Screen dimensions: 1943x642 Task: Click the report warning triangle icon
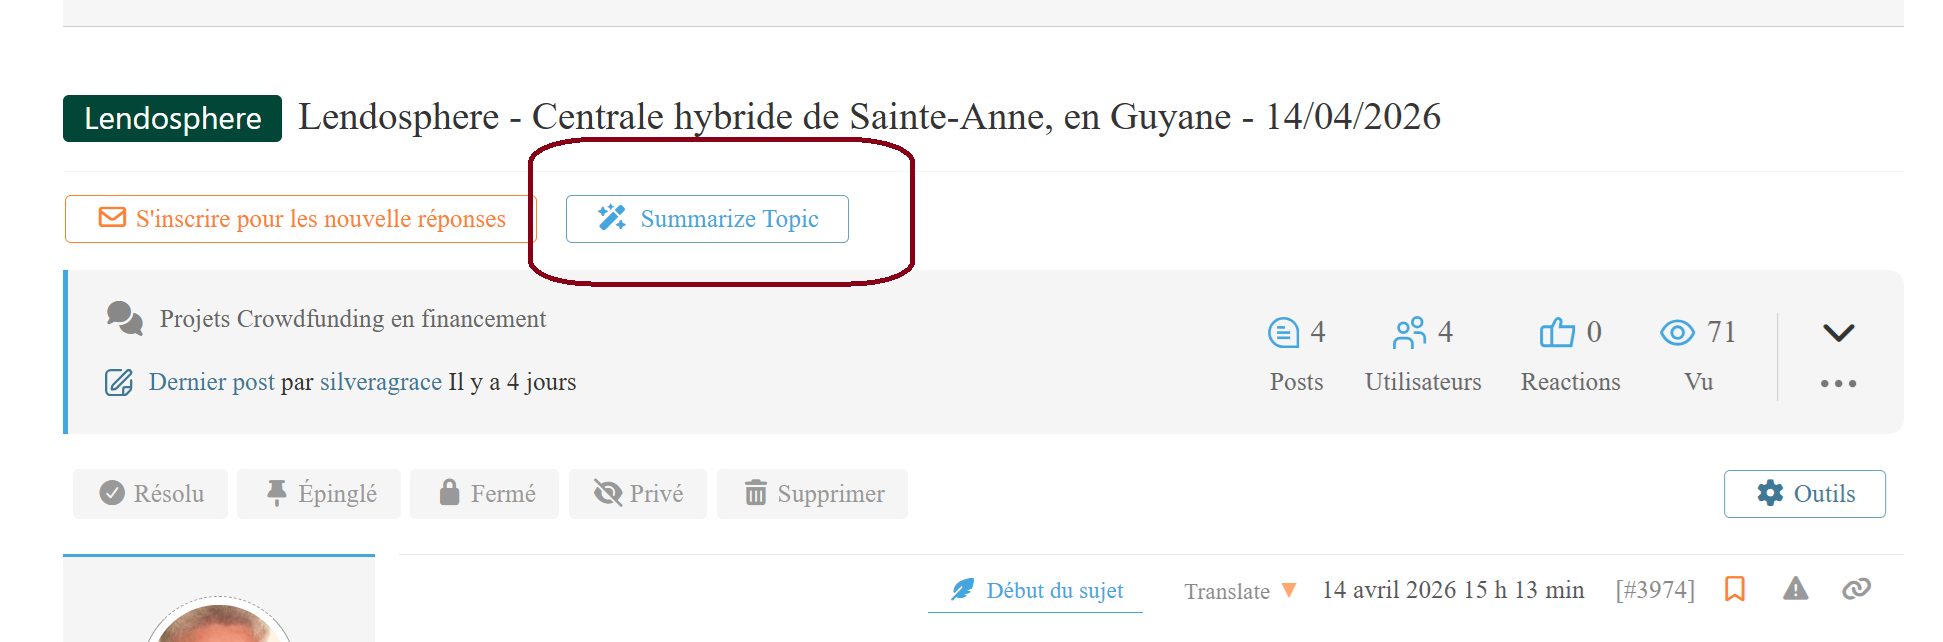click(x=1795, y=589)
